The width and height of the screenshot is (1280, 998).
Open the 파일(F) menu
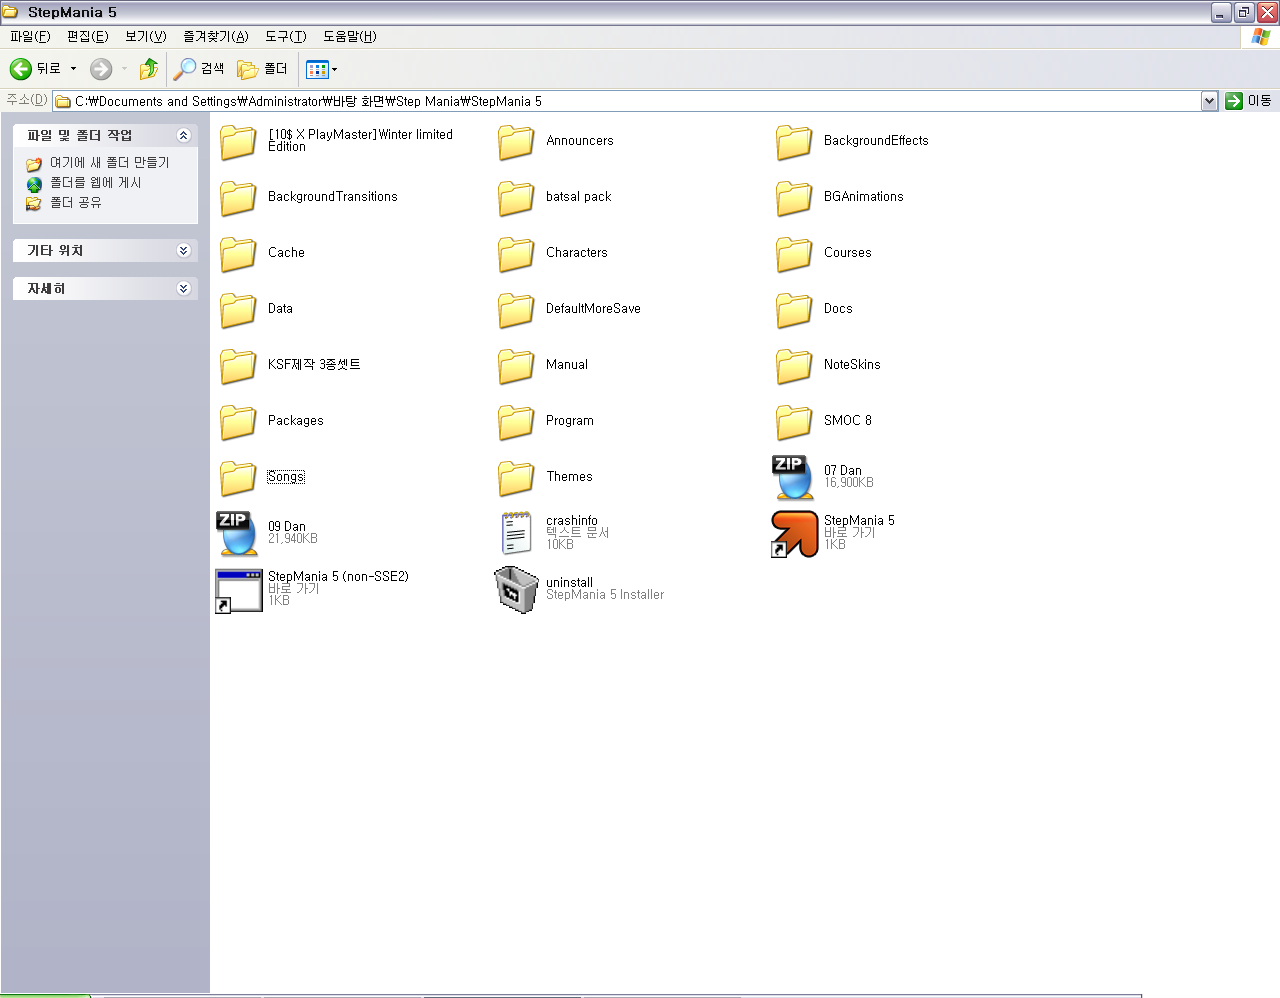point(30,36)
